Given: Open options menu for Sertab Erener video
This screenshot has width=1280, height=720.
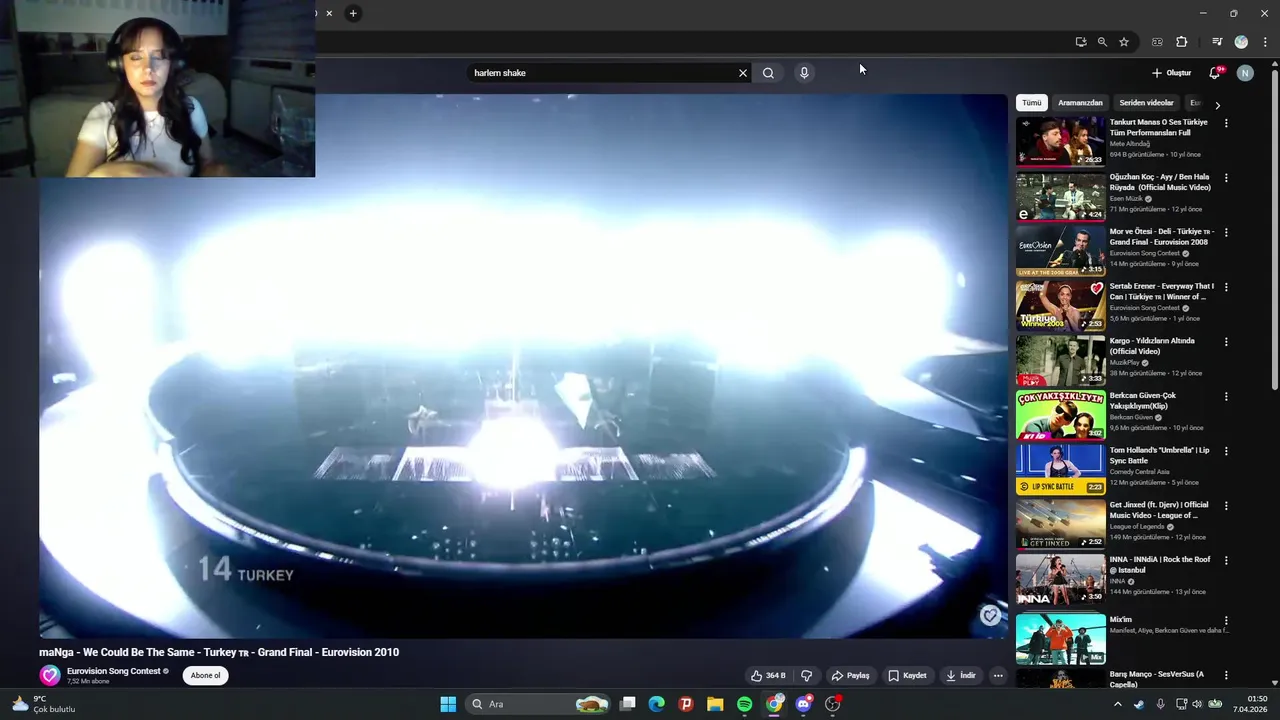Looking at the screenshot, I should coord(1226,288).
